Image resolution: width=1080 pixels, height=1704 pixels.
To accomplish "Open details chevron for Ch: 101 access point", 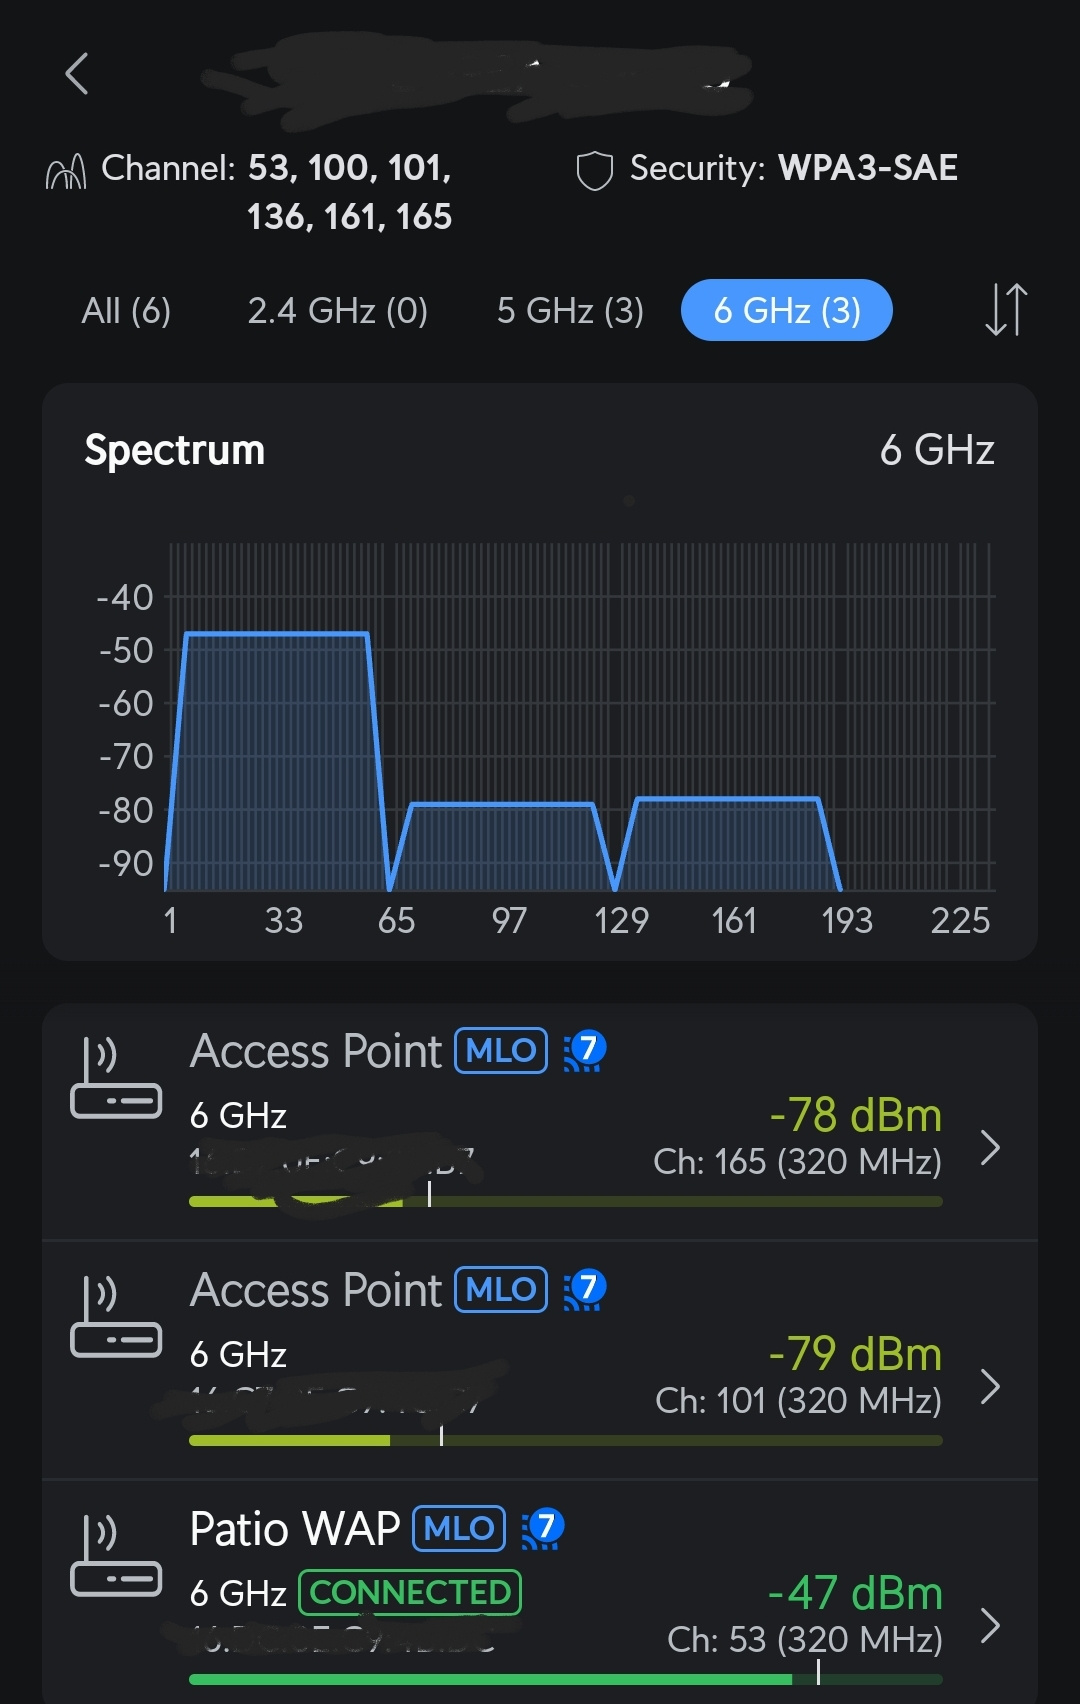I will pos(990,1387).
